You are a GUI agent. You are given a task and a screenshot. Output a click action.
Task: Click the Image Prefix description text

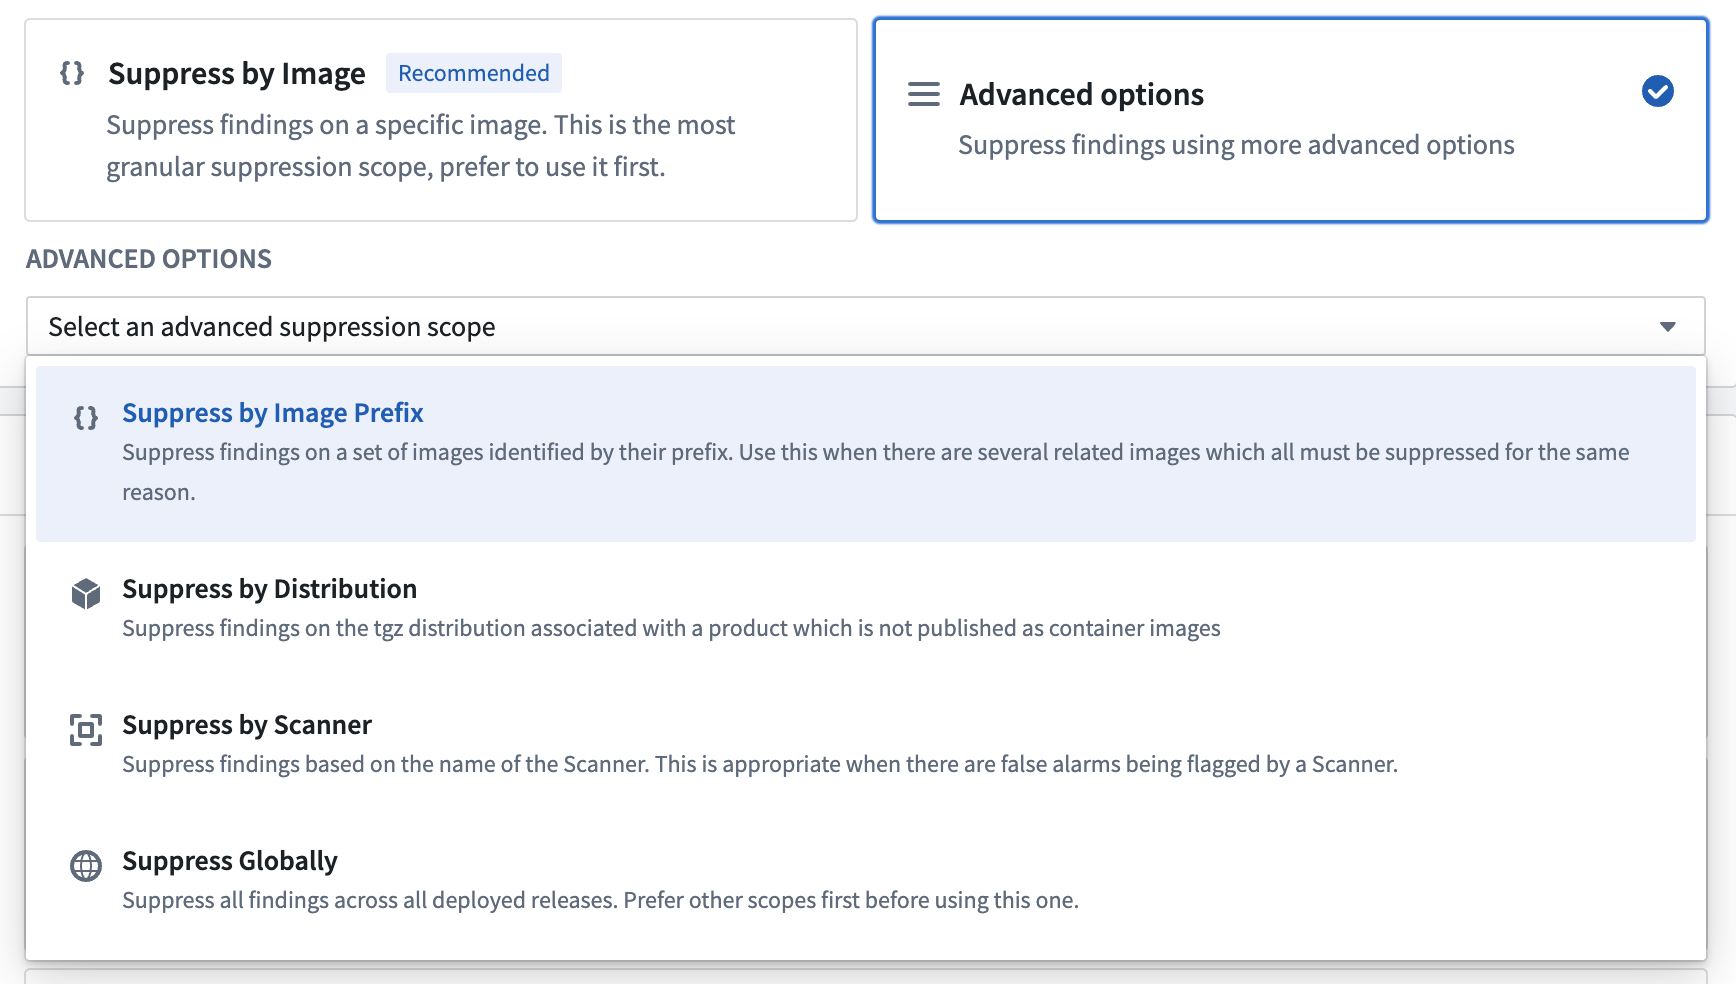pos(876,472)
